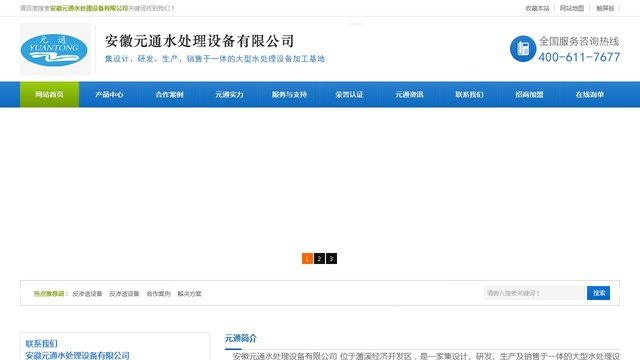The image size is (640, 360).
Task: Click the green company name link in top bar
Action: [x=89, y=8]
